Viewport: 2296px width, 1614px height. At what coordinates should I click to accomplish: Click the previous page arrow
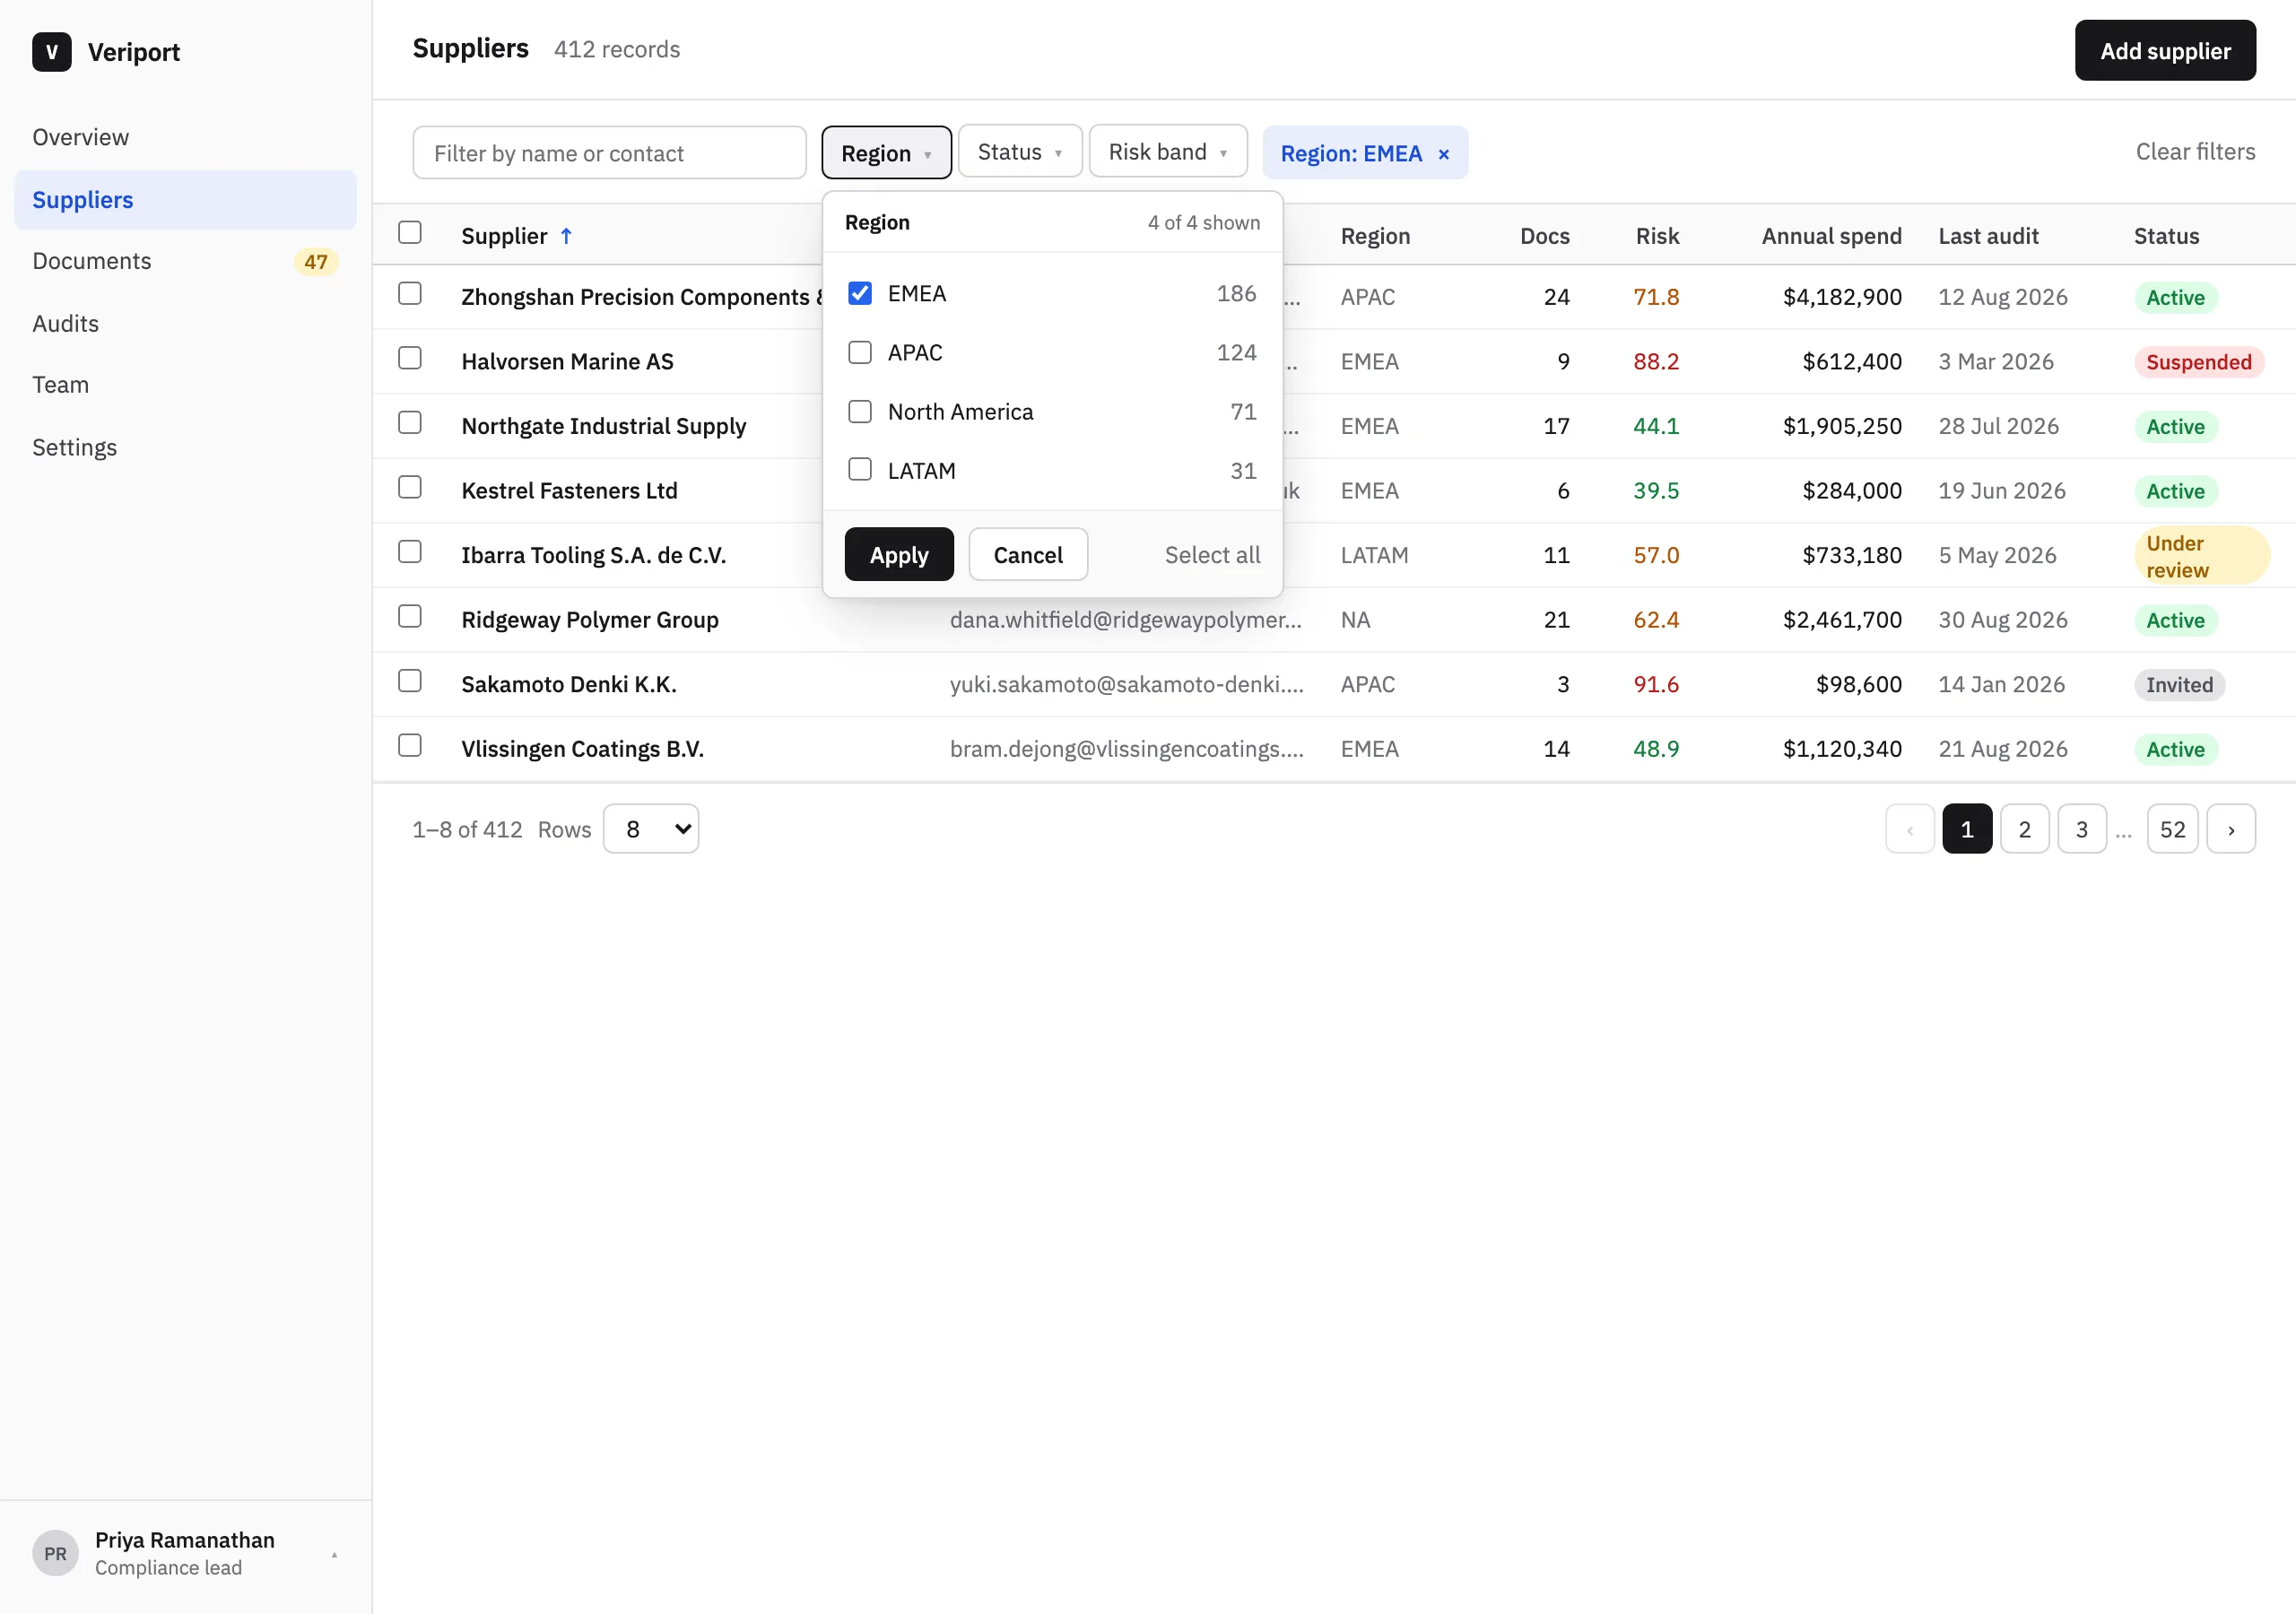point(1910,829)
